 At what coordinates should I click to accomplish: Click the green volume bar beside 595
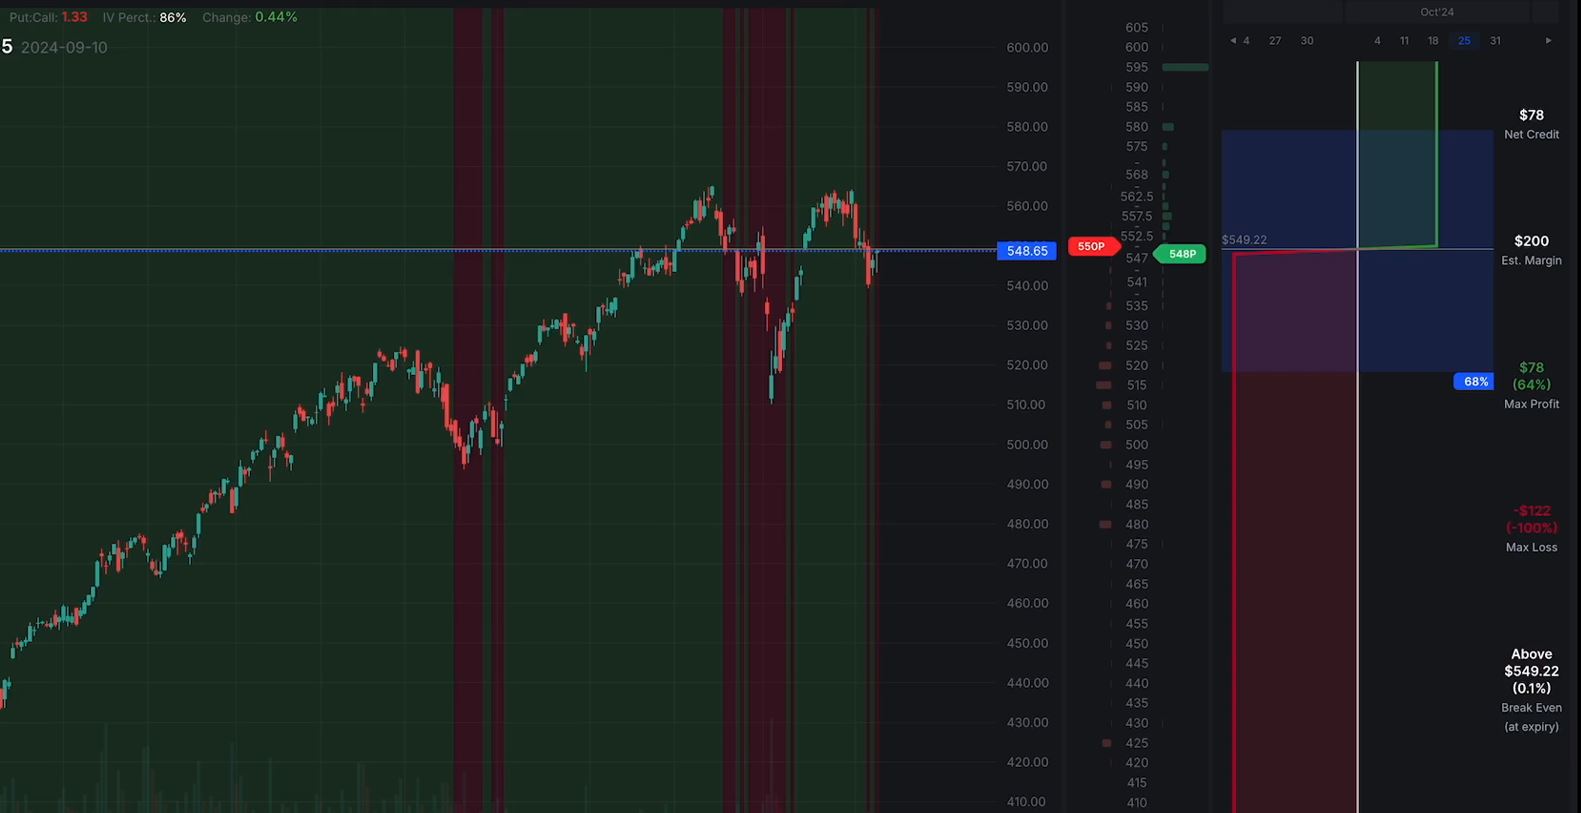(1185, 67)
